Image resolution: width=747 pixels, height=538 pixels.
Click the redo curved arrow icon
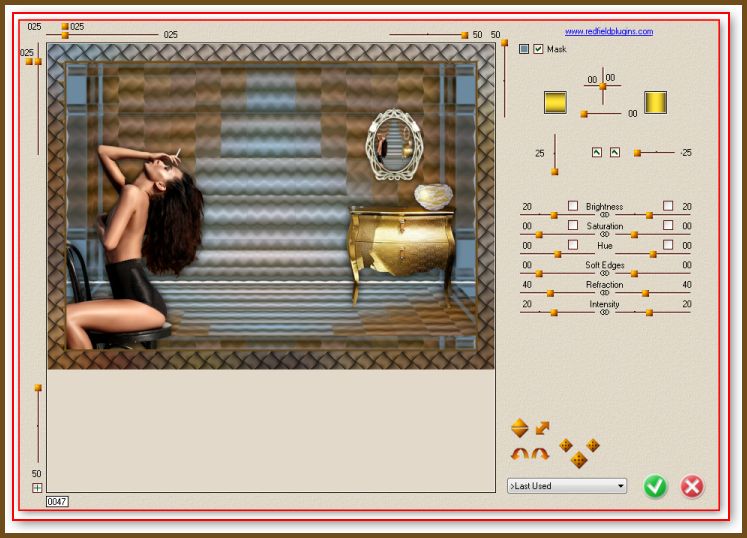(x=540, y=454)
